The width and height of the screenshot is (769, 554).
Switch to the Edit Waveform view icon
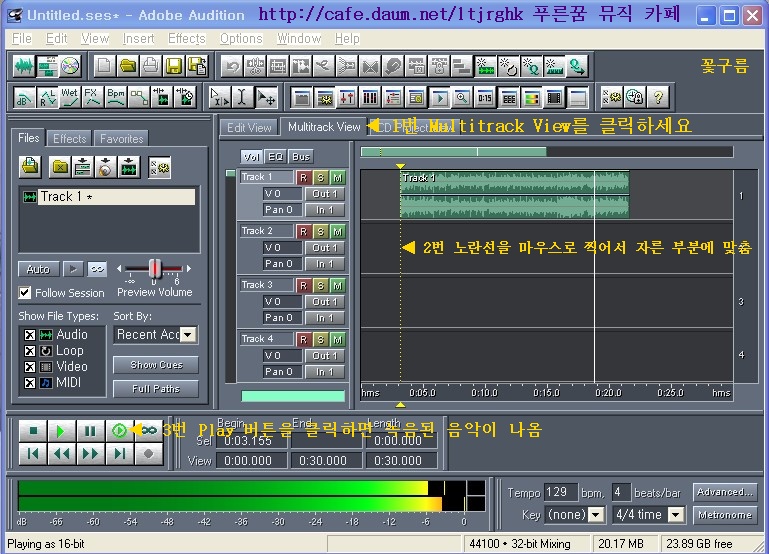pyautogui.click(x=24, y=66)
